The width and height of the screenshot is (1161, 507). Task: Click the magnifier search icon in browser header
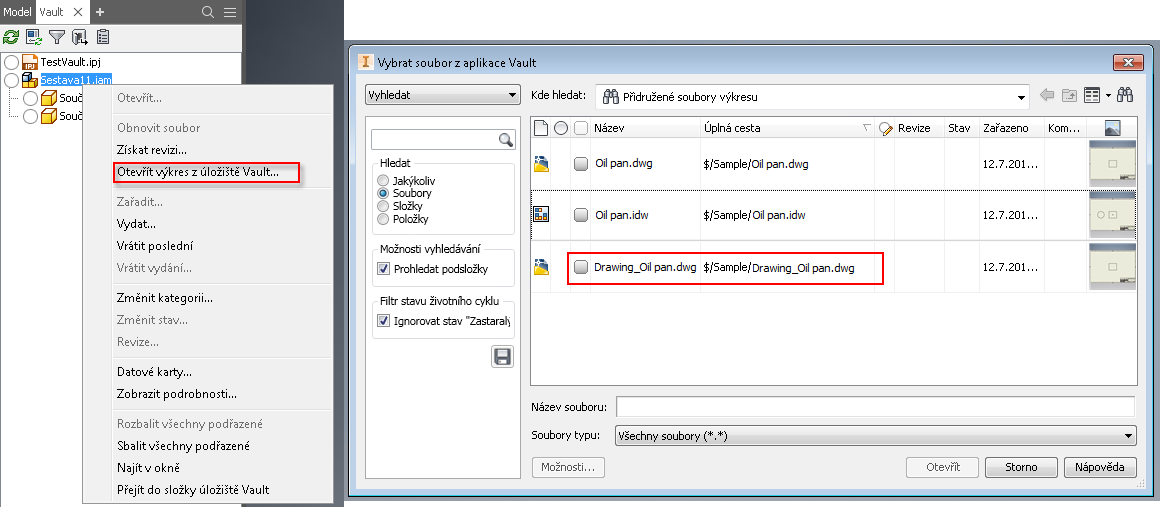tap(208, 12)
